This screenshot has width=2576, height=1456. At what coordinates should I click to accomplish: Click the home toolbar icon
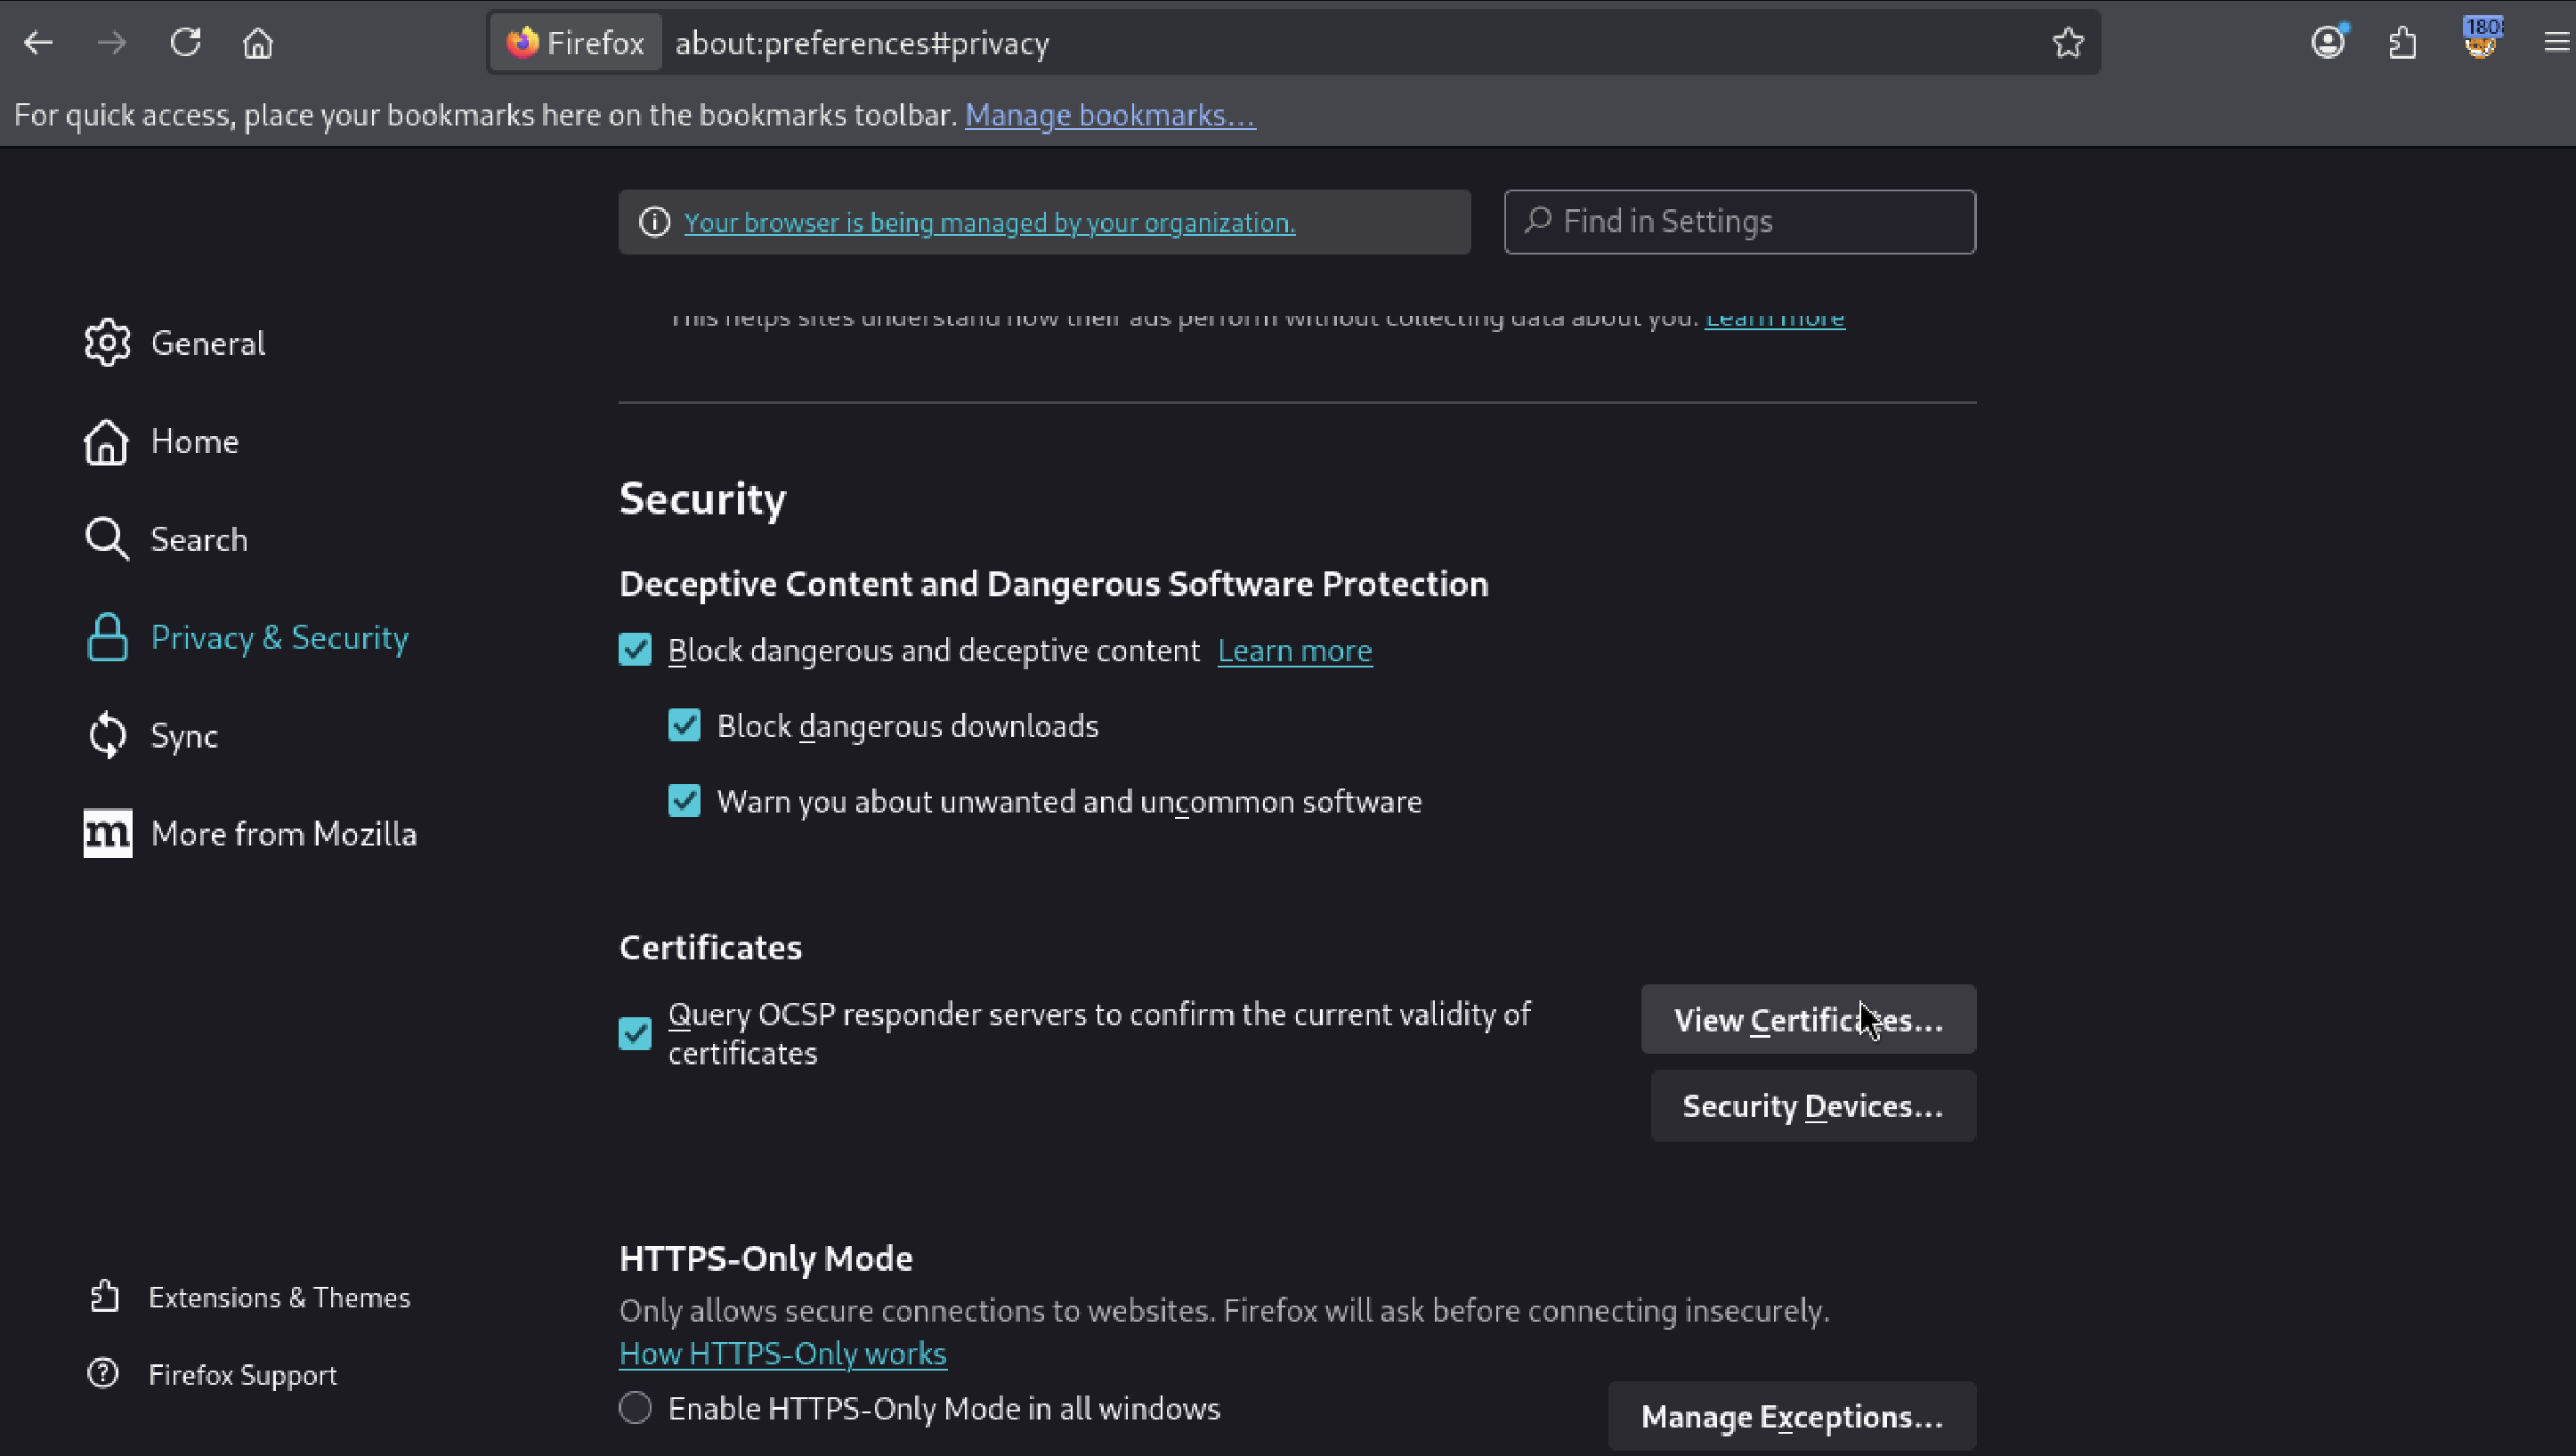pos(258,43)
